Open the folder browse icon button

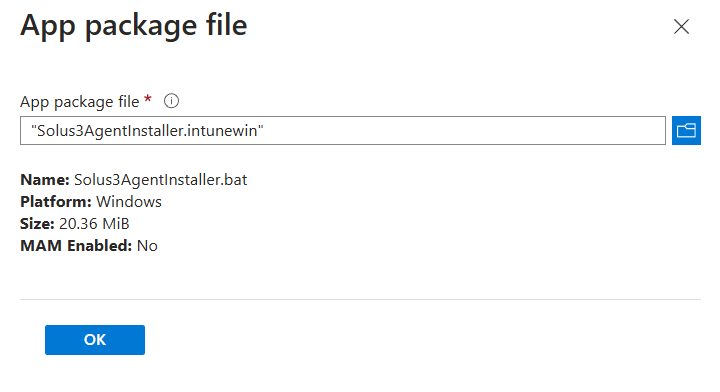tap(686, 130)
